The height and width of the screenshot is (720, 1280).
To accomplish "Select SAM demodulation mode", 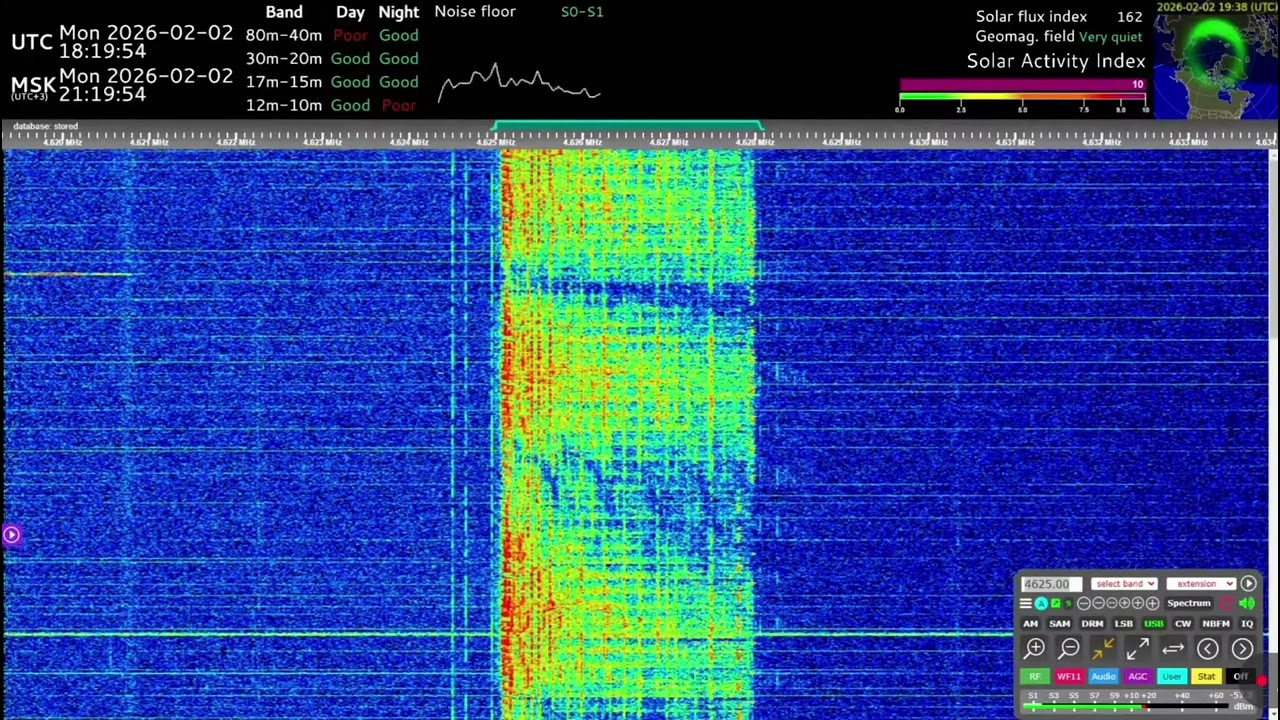I will point(1060,624).
